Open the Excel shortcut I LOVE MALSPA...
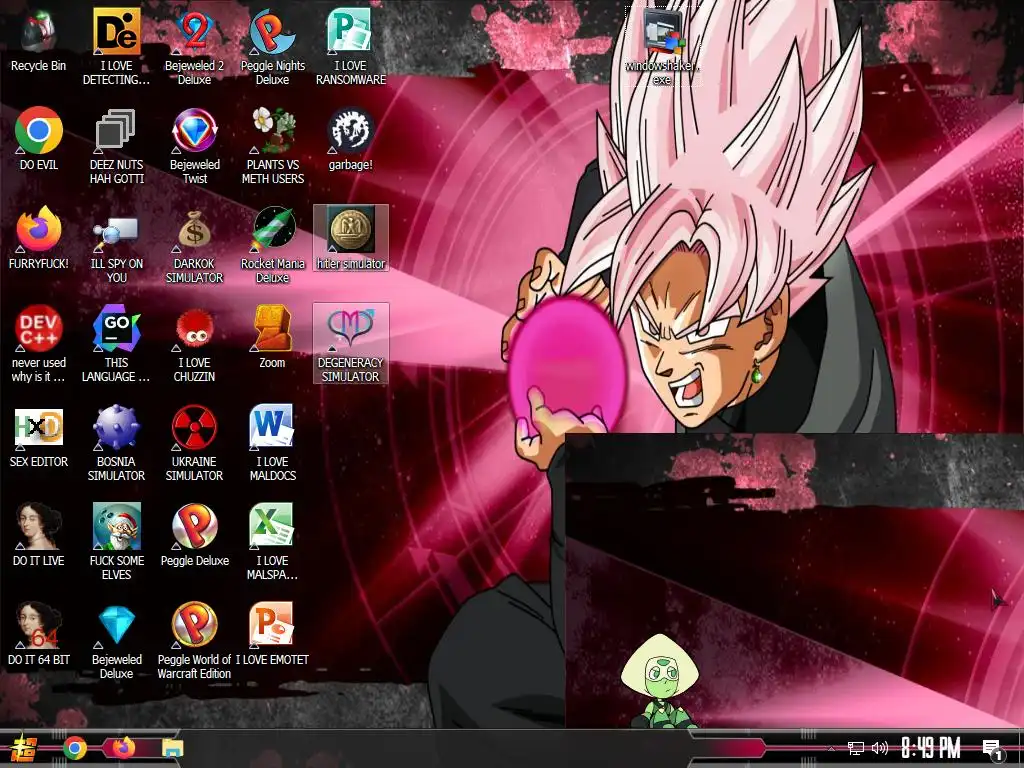 [x=272, y=542]
